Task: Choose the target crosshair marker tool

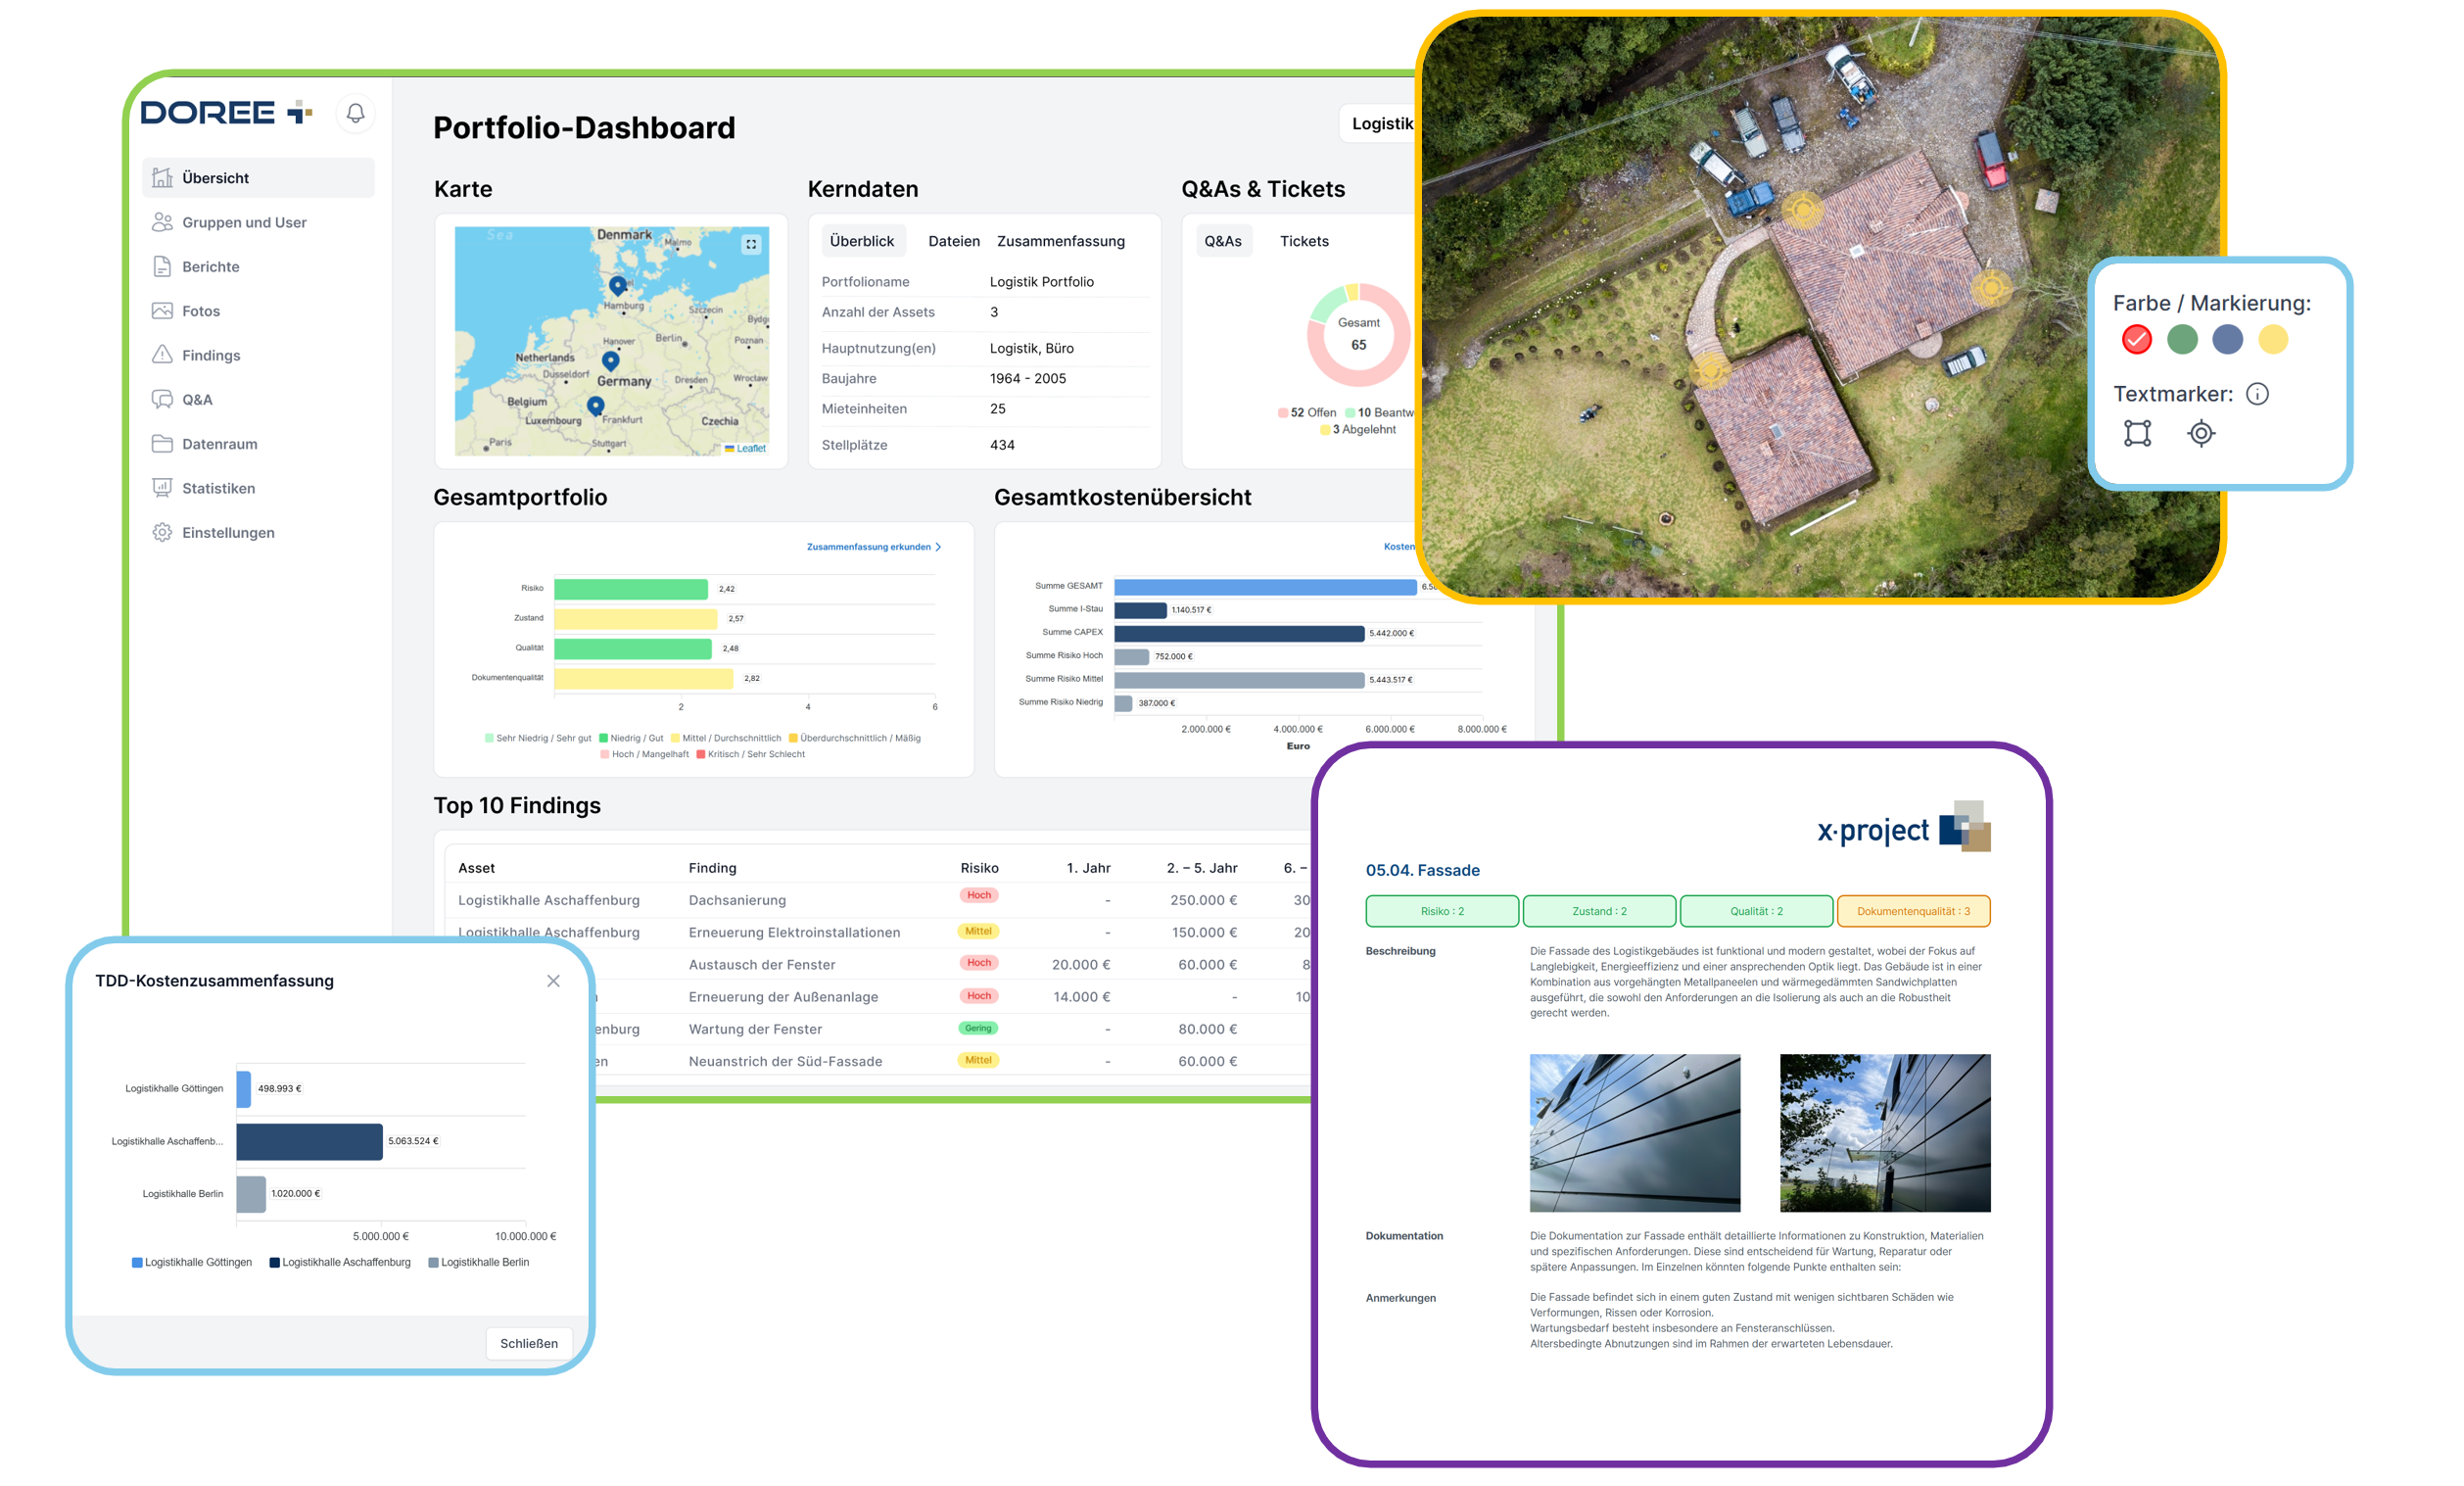Action: pyautogui.click(x=2201, y=433)
